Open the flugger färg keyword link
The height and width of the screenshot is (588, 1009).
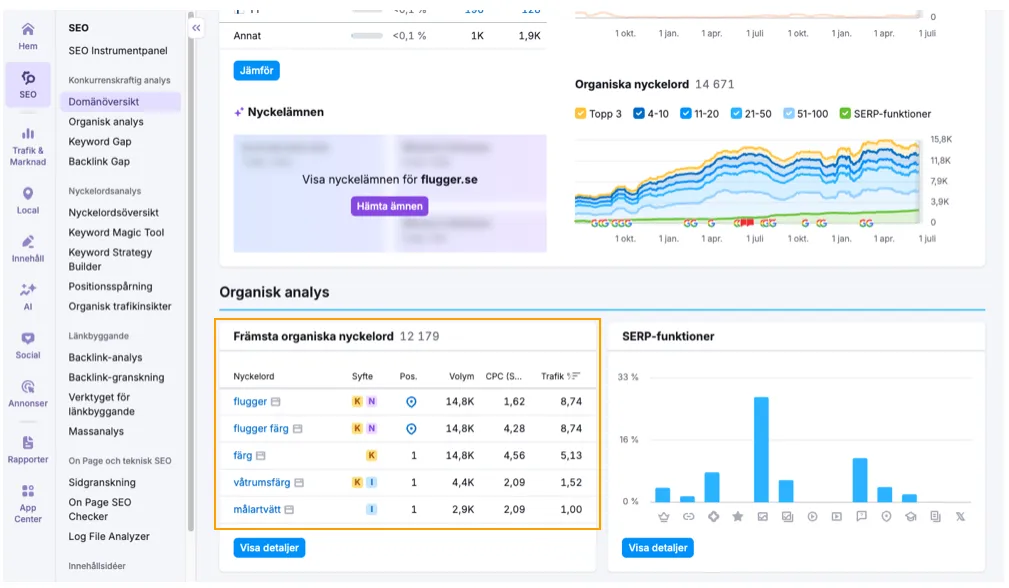[x=261, y=428]
